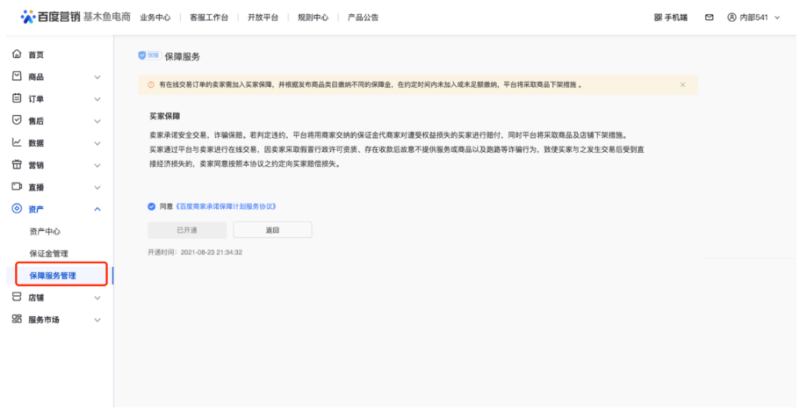Open 产品公告 in top navigation

click(363, 17)
